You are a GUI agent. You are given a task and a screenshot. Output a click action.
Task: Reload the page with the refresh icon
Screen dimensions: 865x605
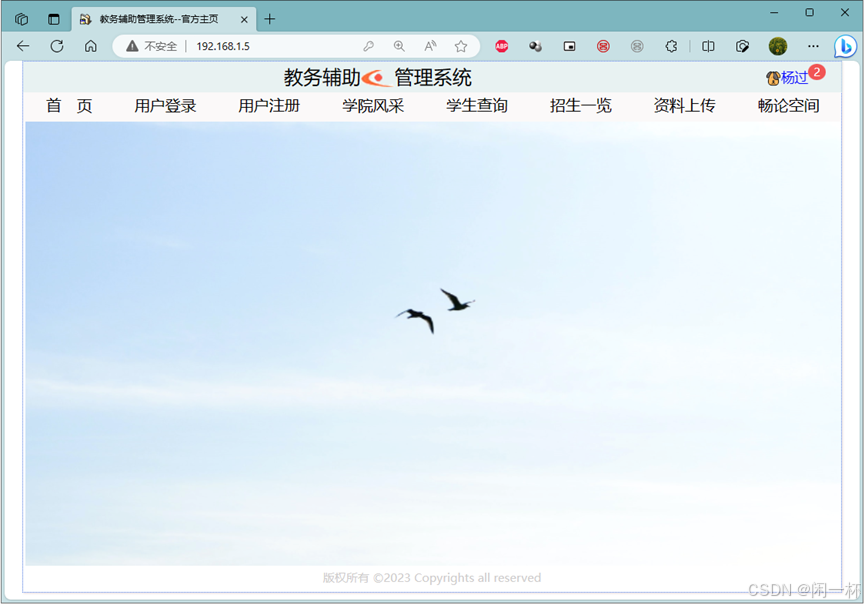[57, 46]
